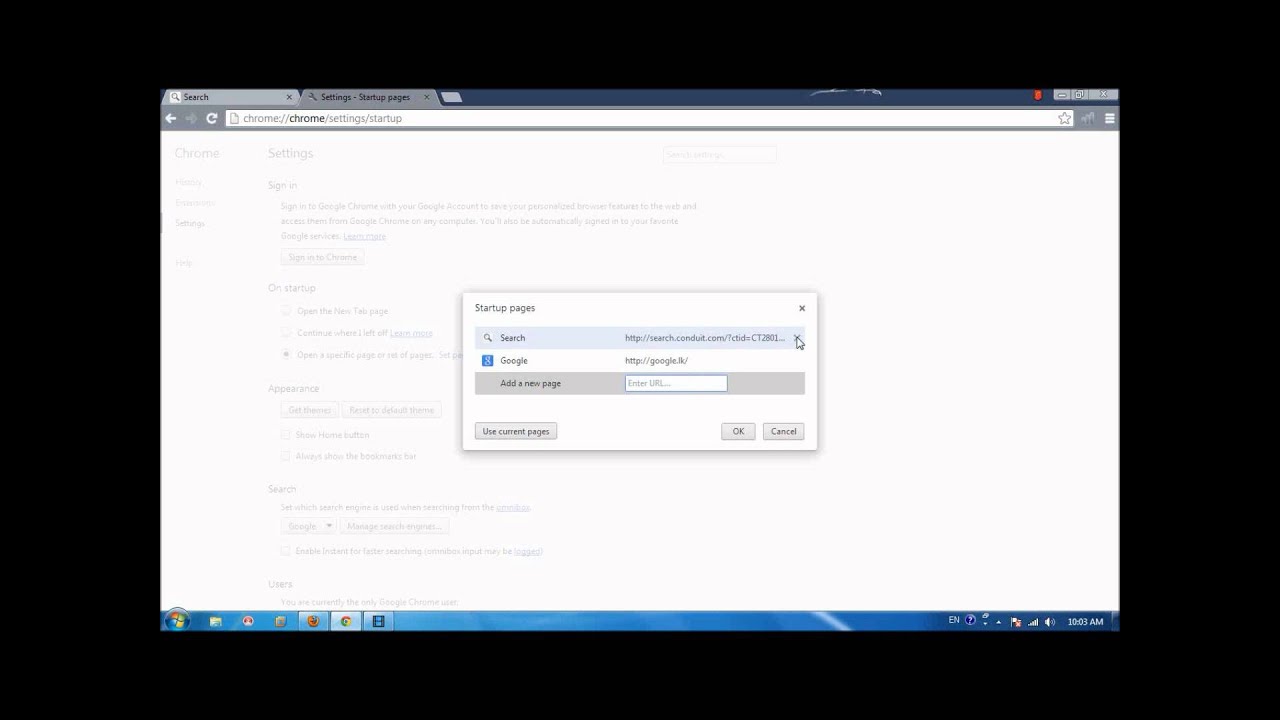Click Sign in to Chrome button
The image size is (1280, 720).
[x=322, y=257]
